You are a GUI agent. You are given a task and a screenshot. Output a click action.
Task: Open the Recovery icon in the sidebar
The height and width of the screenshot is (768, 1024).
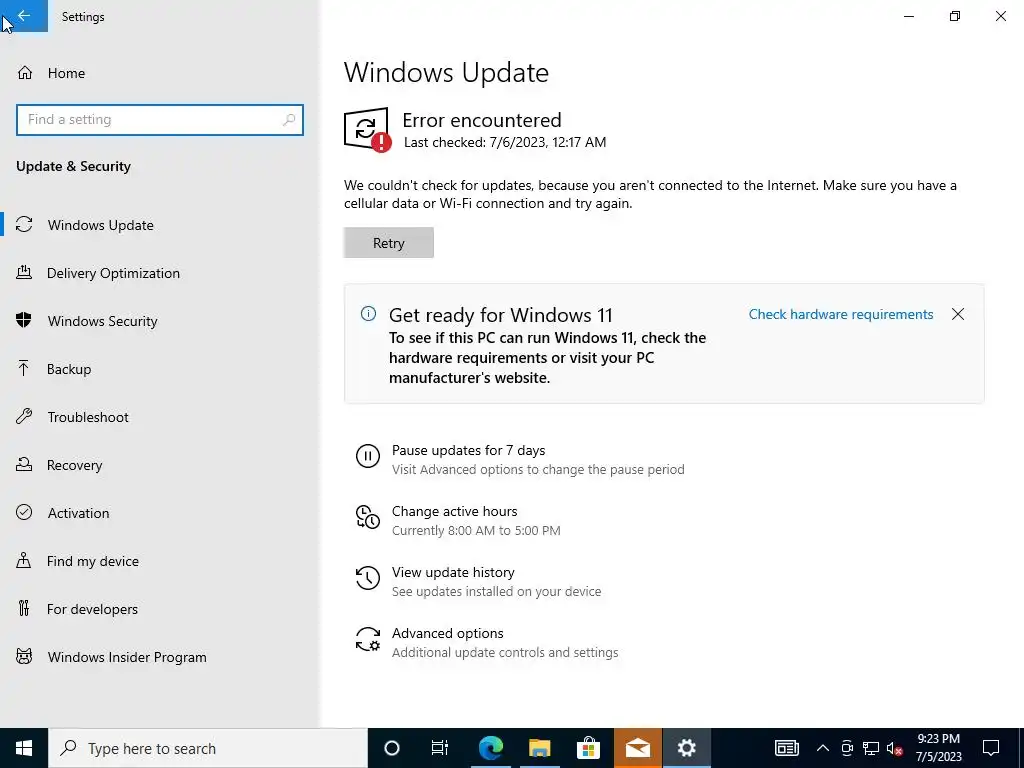(x=24, y=465)
